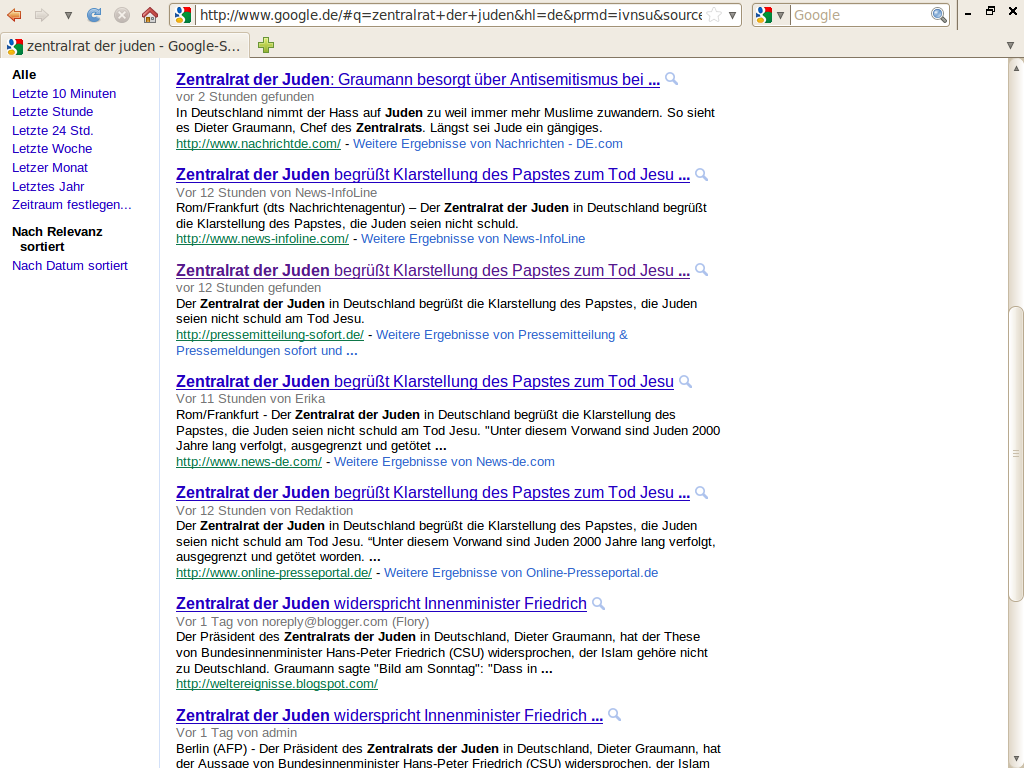The width and height of the screenshot is (1024, 768).
Task: Open Zeitraum festlegen custom range
Action: pos(71,205)
